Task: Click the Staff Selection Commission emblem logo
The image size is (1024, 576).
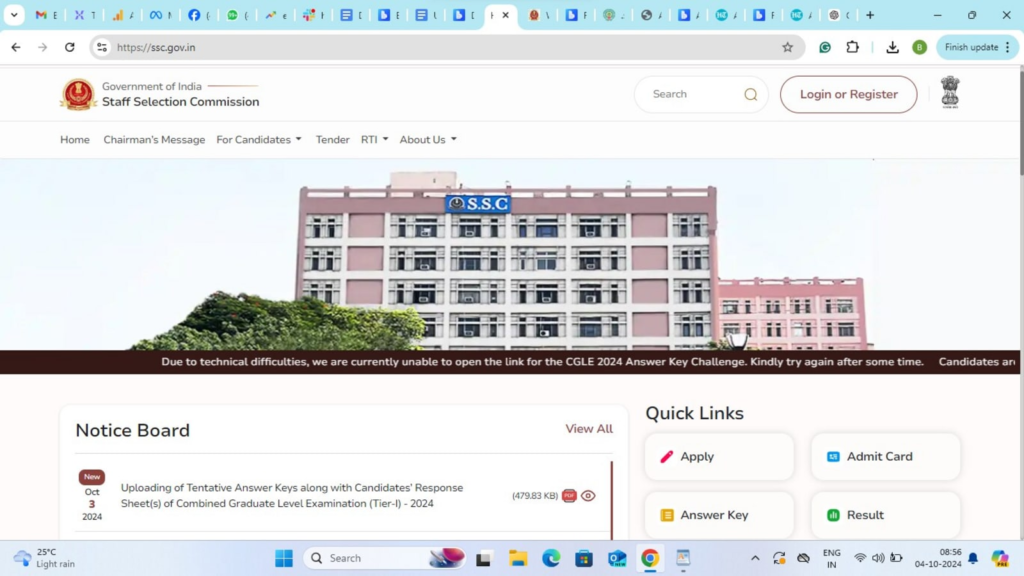Action: tap(78, 94)
